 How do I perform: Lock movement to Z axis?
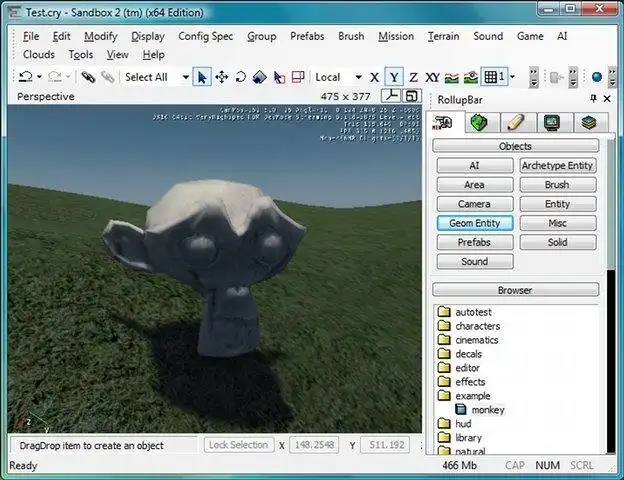pos(413,77)
